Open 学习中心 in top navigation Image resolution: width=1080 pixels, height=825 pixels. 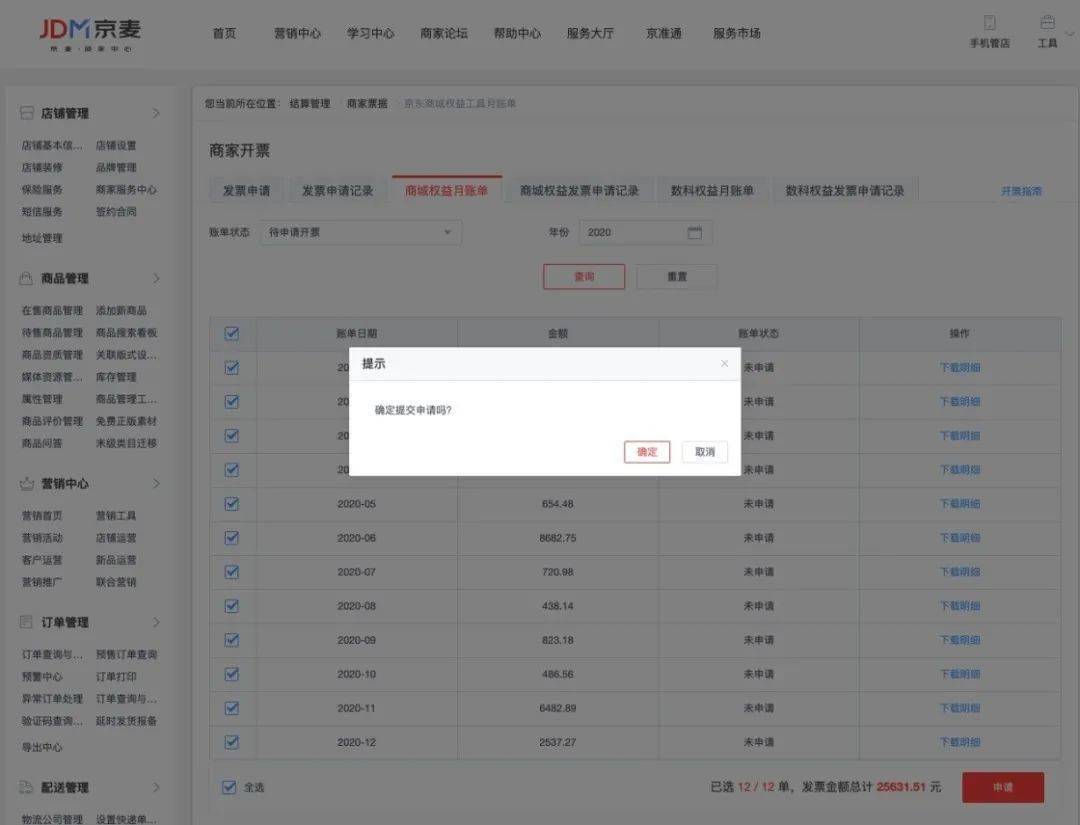pyautogui.click(x=370, y=33)
